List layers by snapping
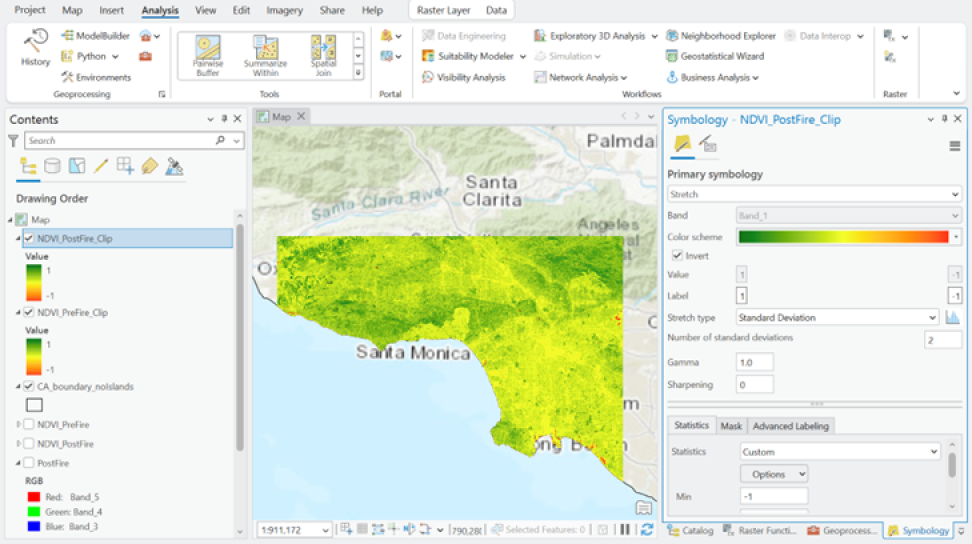972x544 pixels. pyautogui.click(x=125, y=166)
